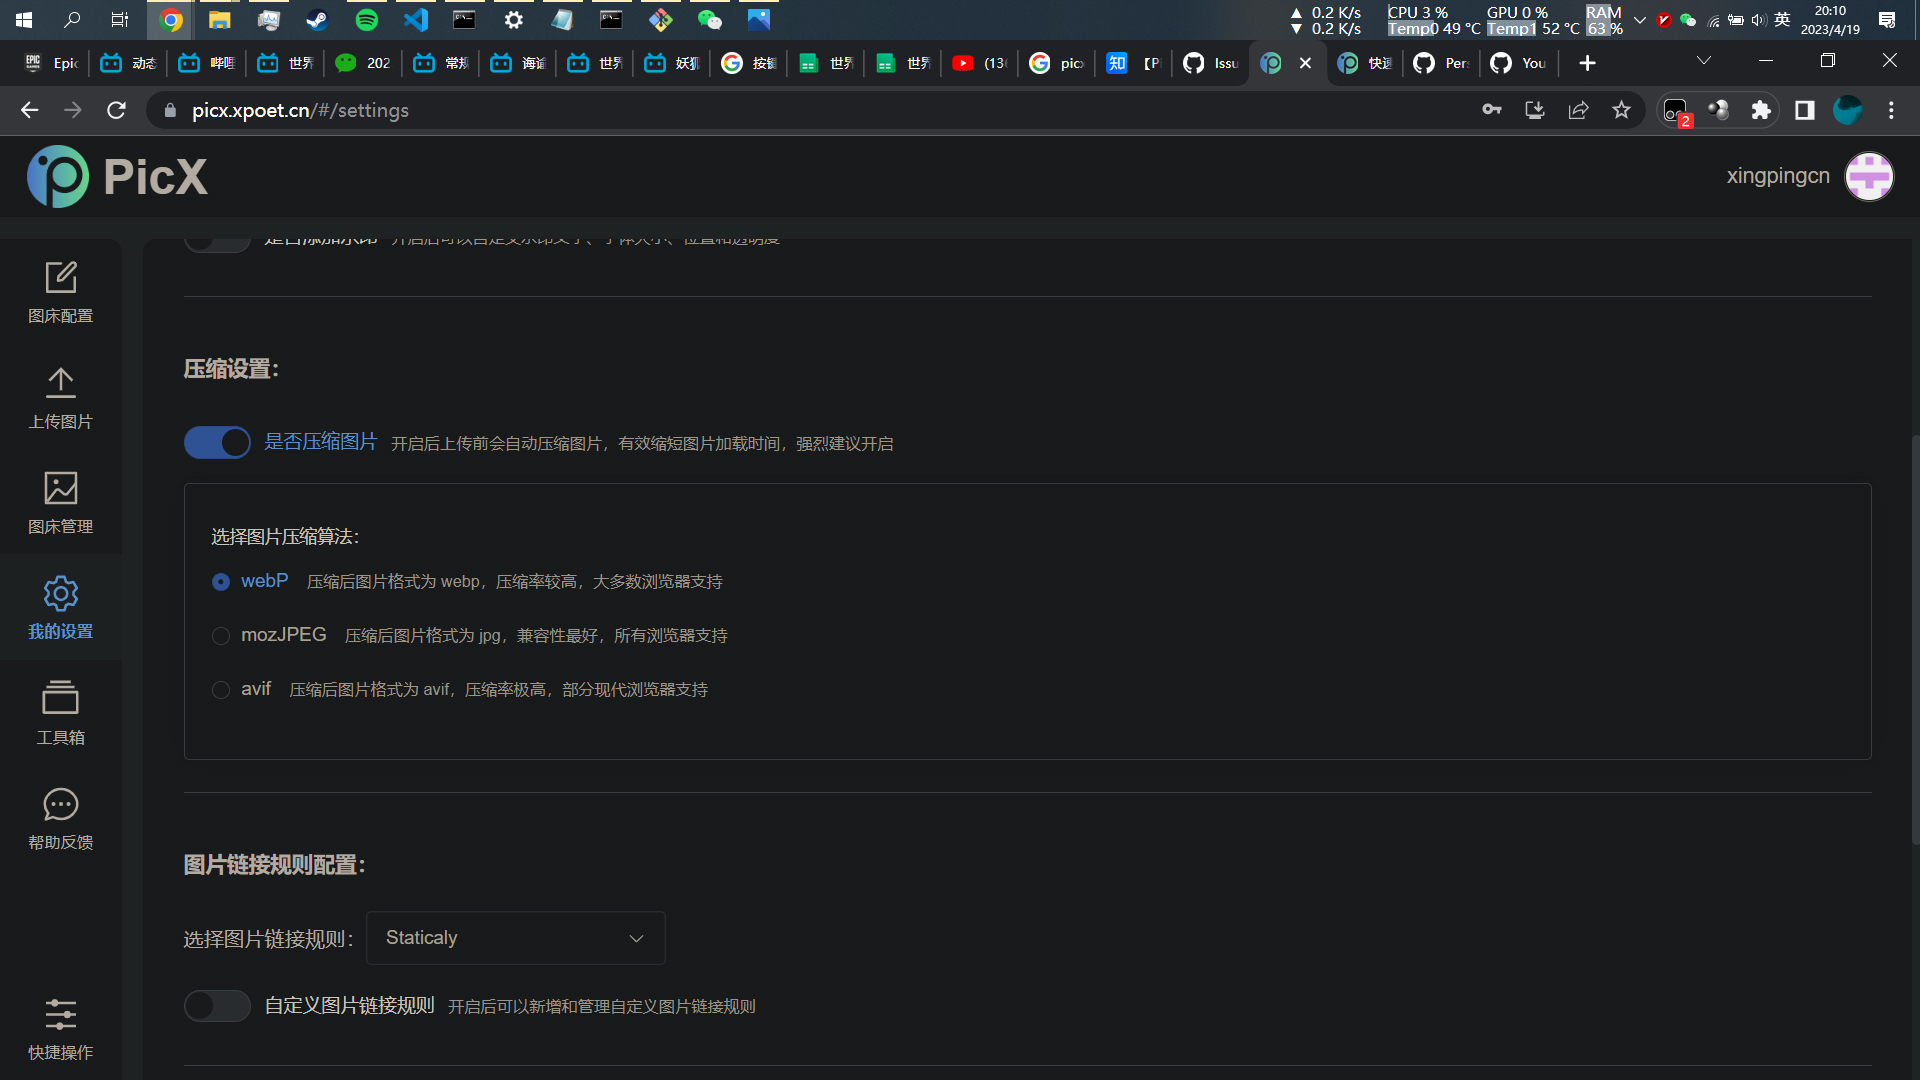
Task: Disable the 是否压缩图片 toggle
Action: [217, 442]
